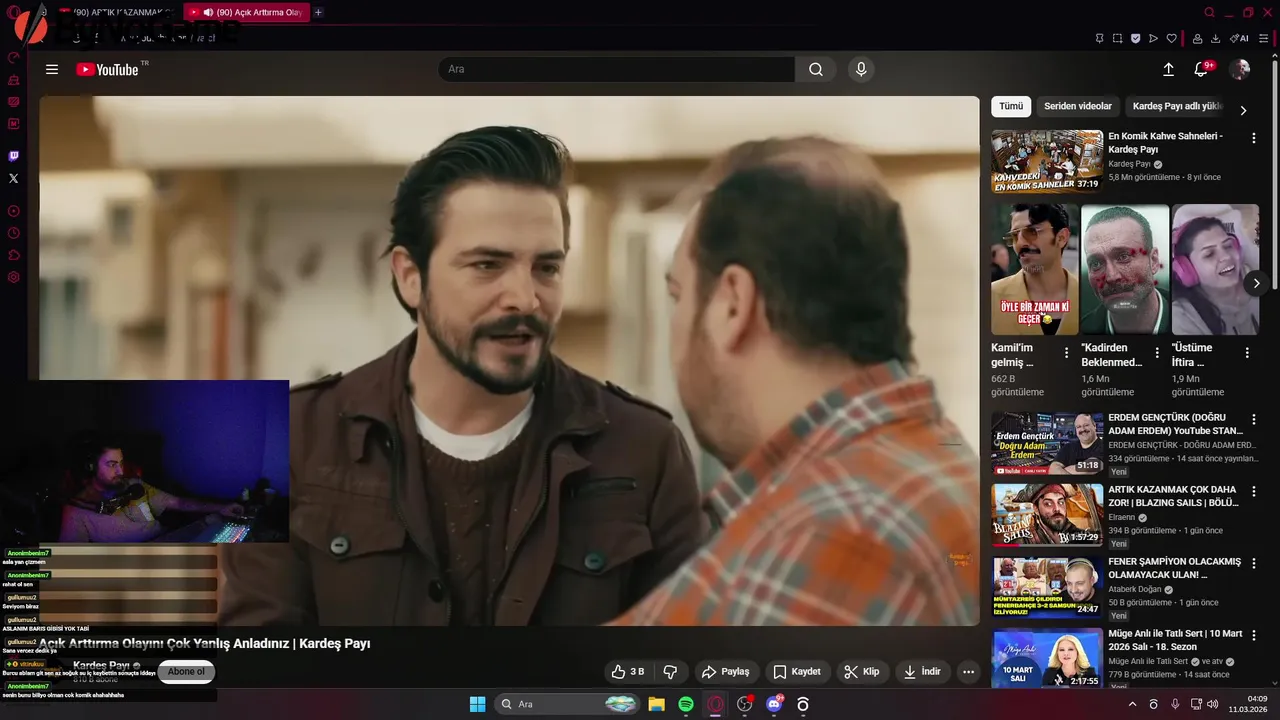Start voice search with microphone icon
The image size is (1280, 720).
861,69
